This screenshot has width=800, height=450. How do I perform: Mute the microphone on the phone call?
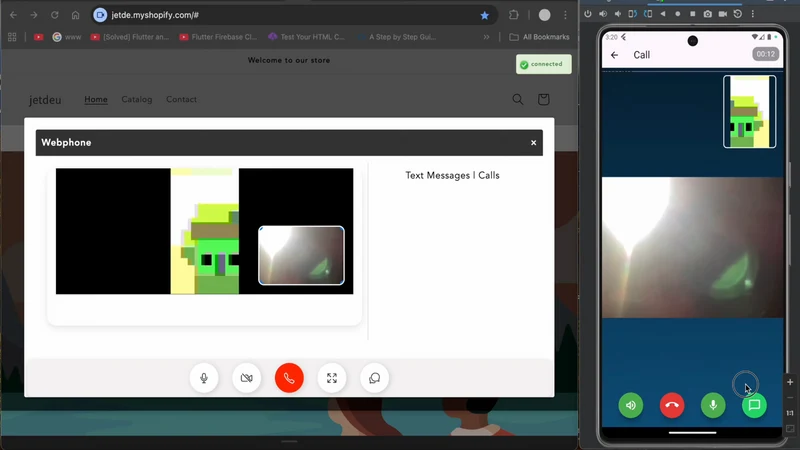click(713, 406)
